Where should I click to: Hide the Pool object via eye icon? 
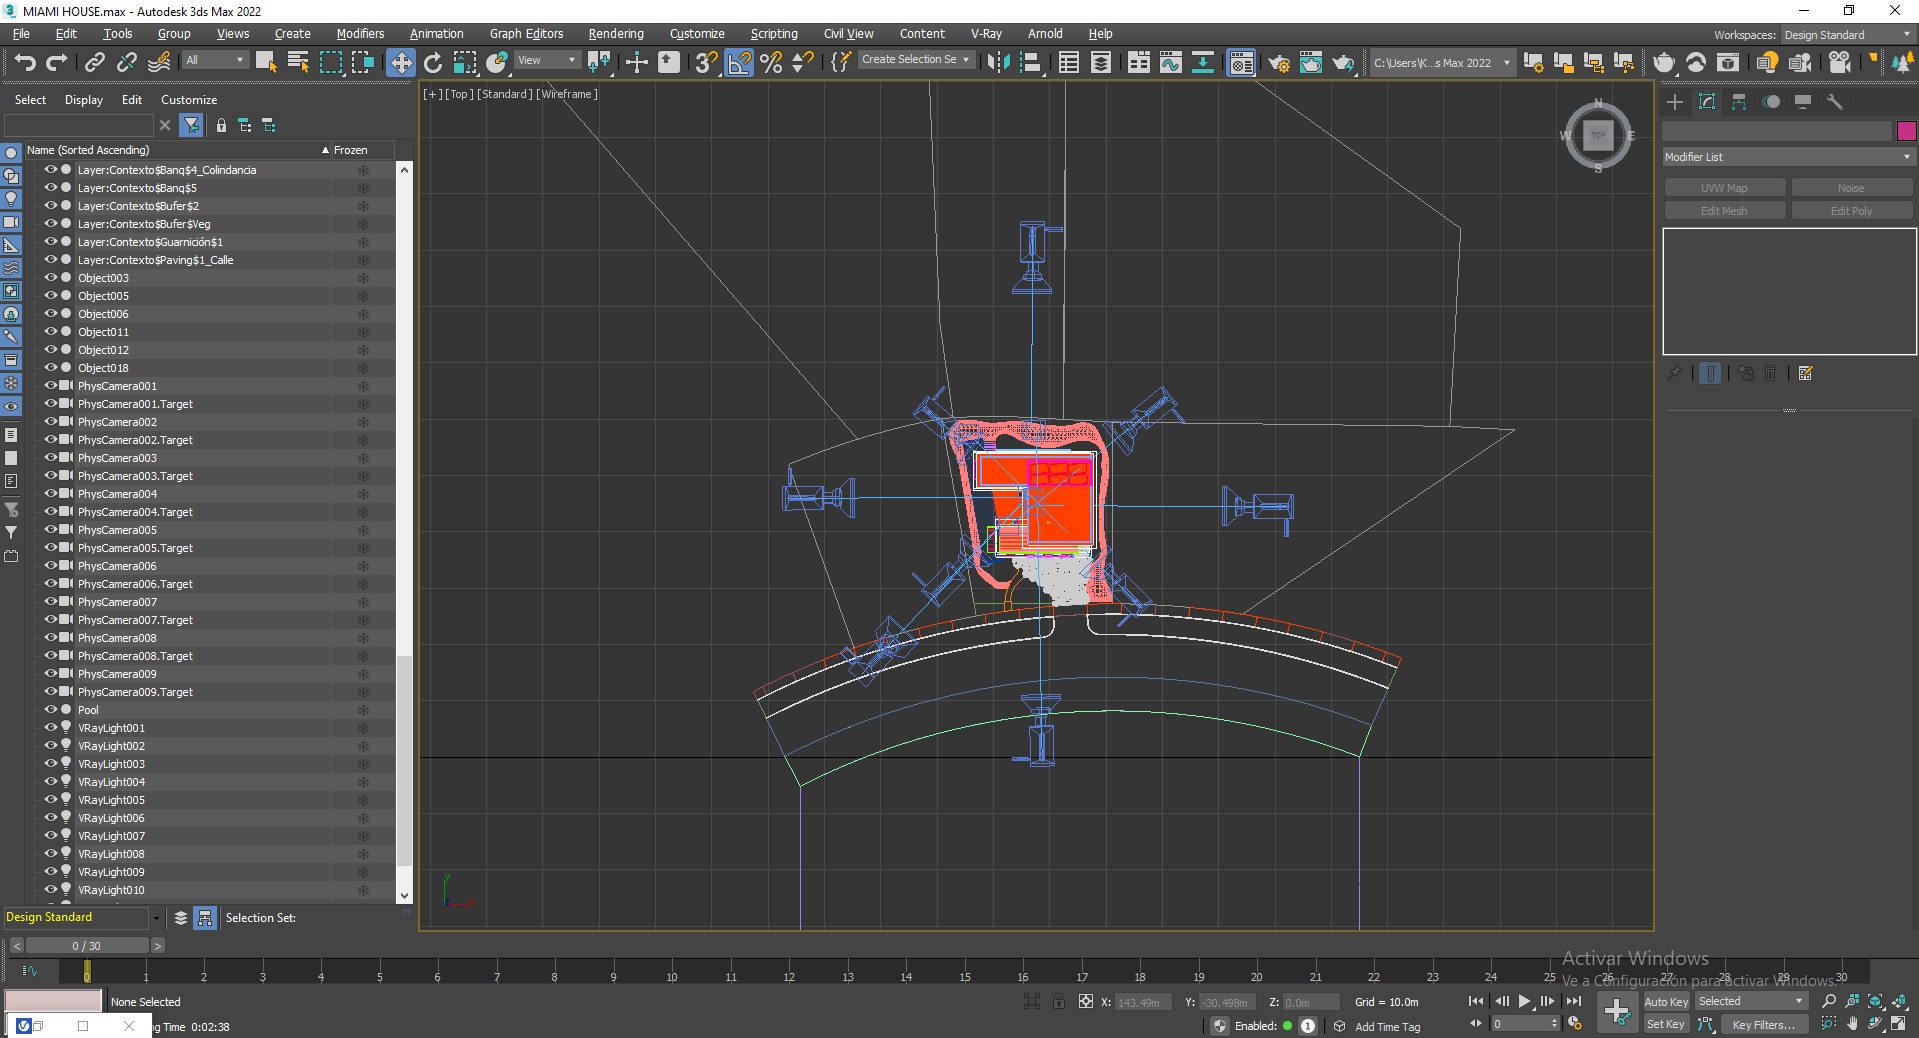point(50,709)
